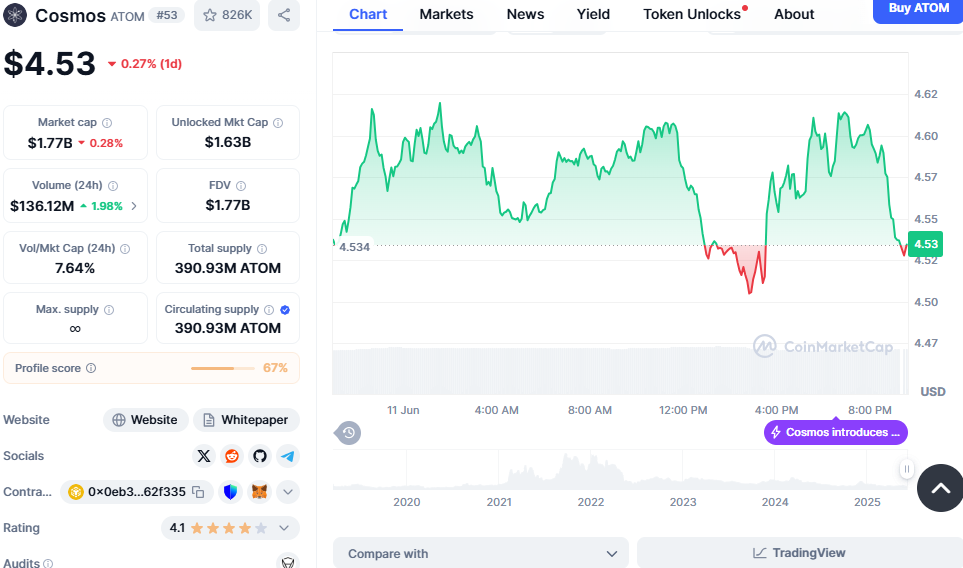Screen dimensions: 963x568
Task: Click the Audits info icon
Action: [48, 563]
